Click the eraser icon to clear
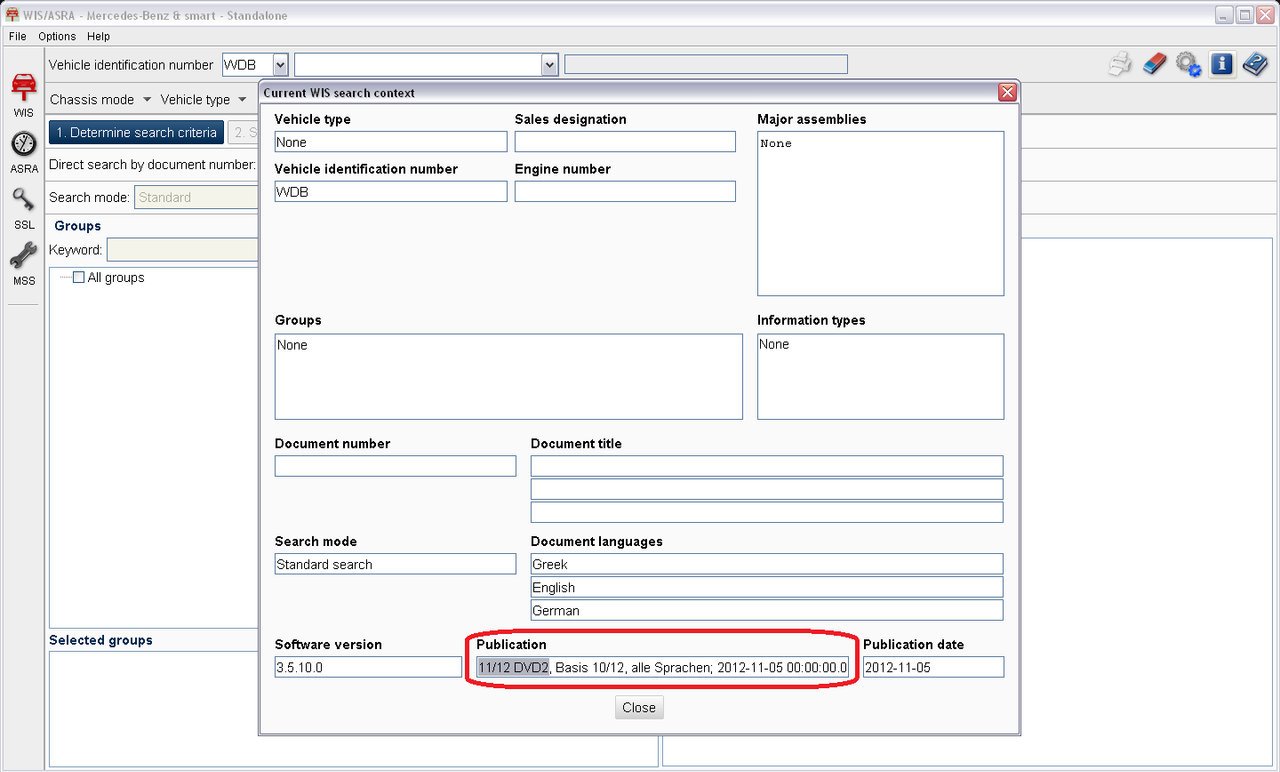1280x772 pixels. (1154, 65)
